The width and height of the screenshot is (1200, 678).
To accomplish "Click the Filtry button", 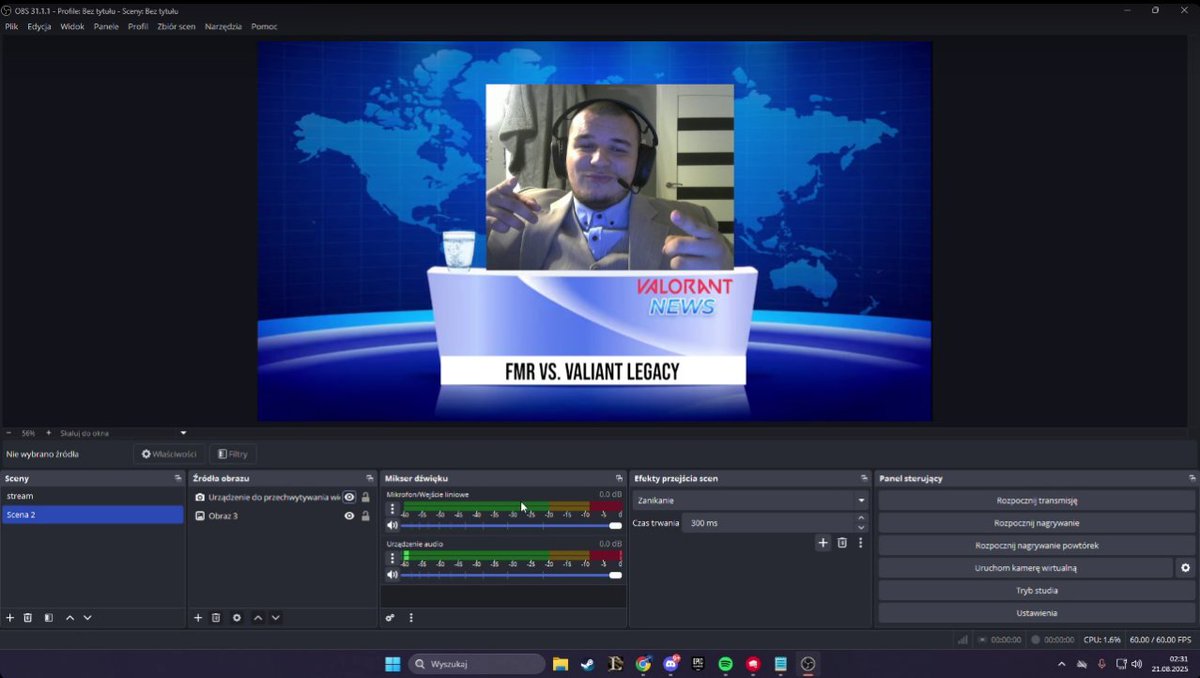I will 233,454.
